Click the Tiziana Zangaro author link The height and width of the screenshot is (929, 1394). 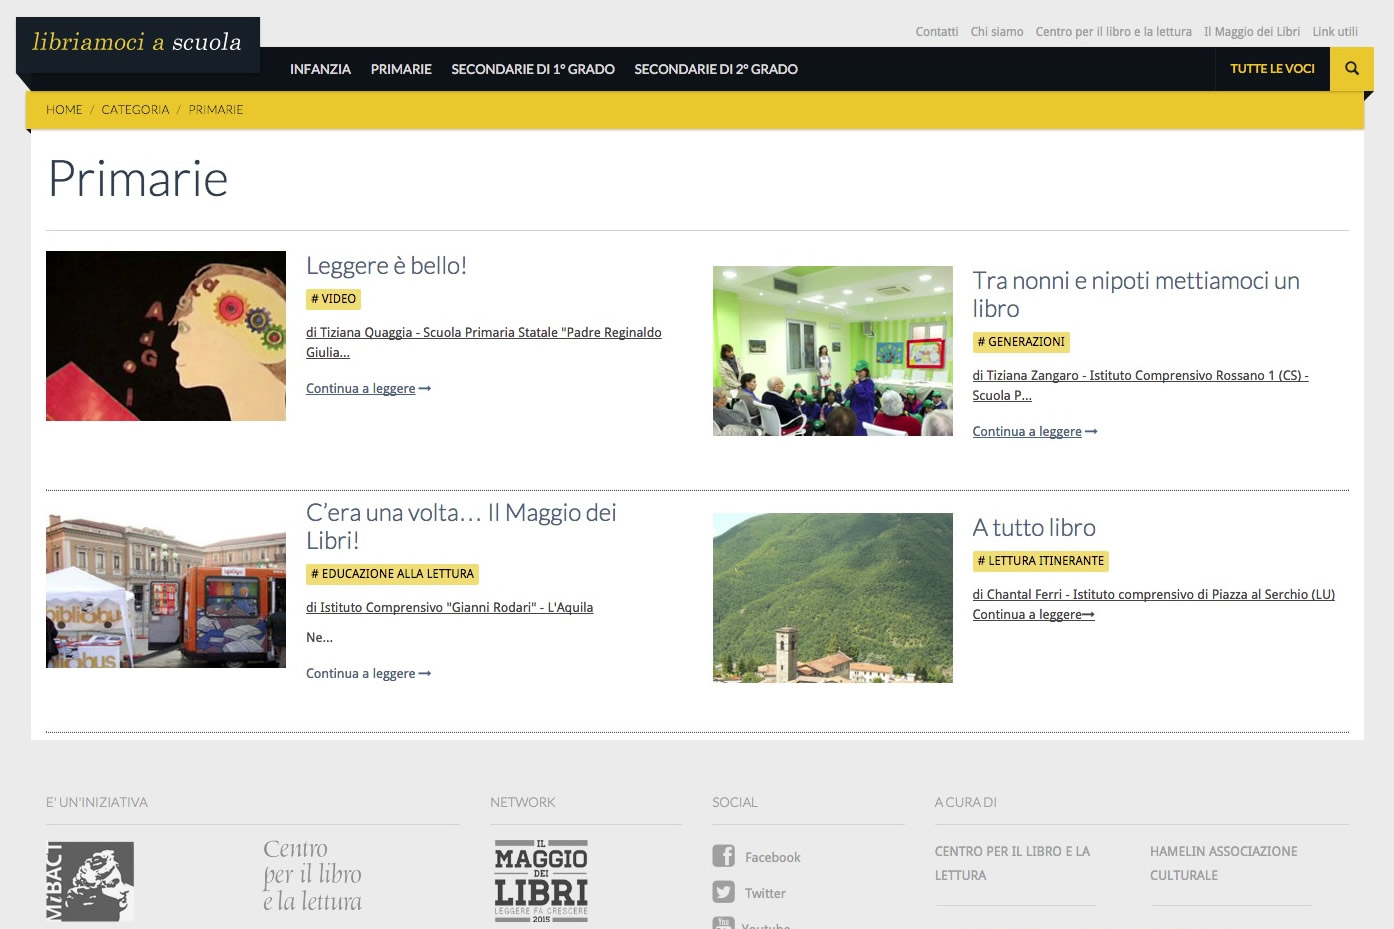click(x=1141, y=385)
